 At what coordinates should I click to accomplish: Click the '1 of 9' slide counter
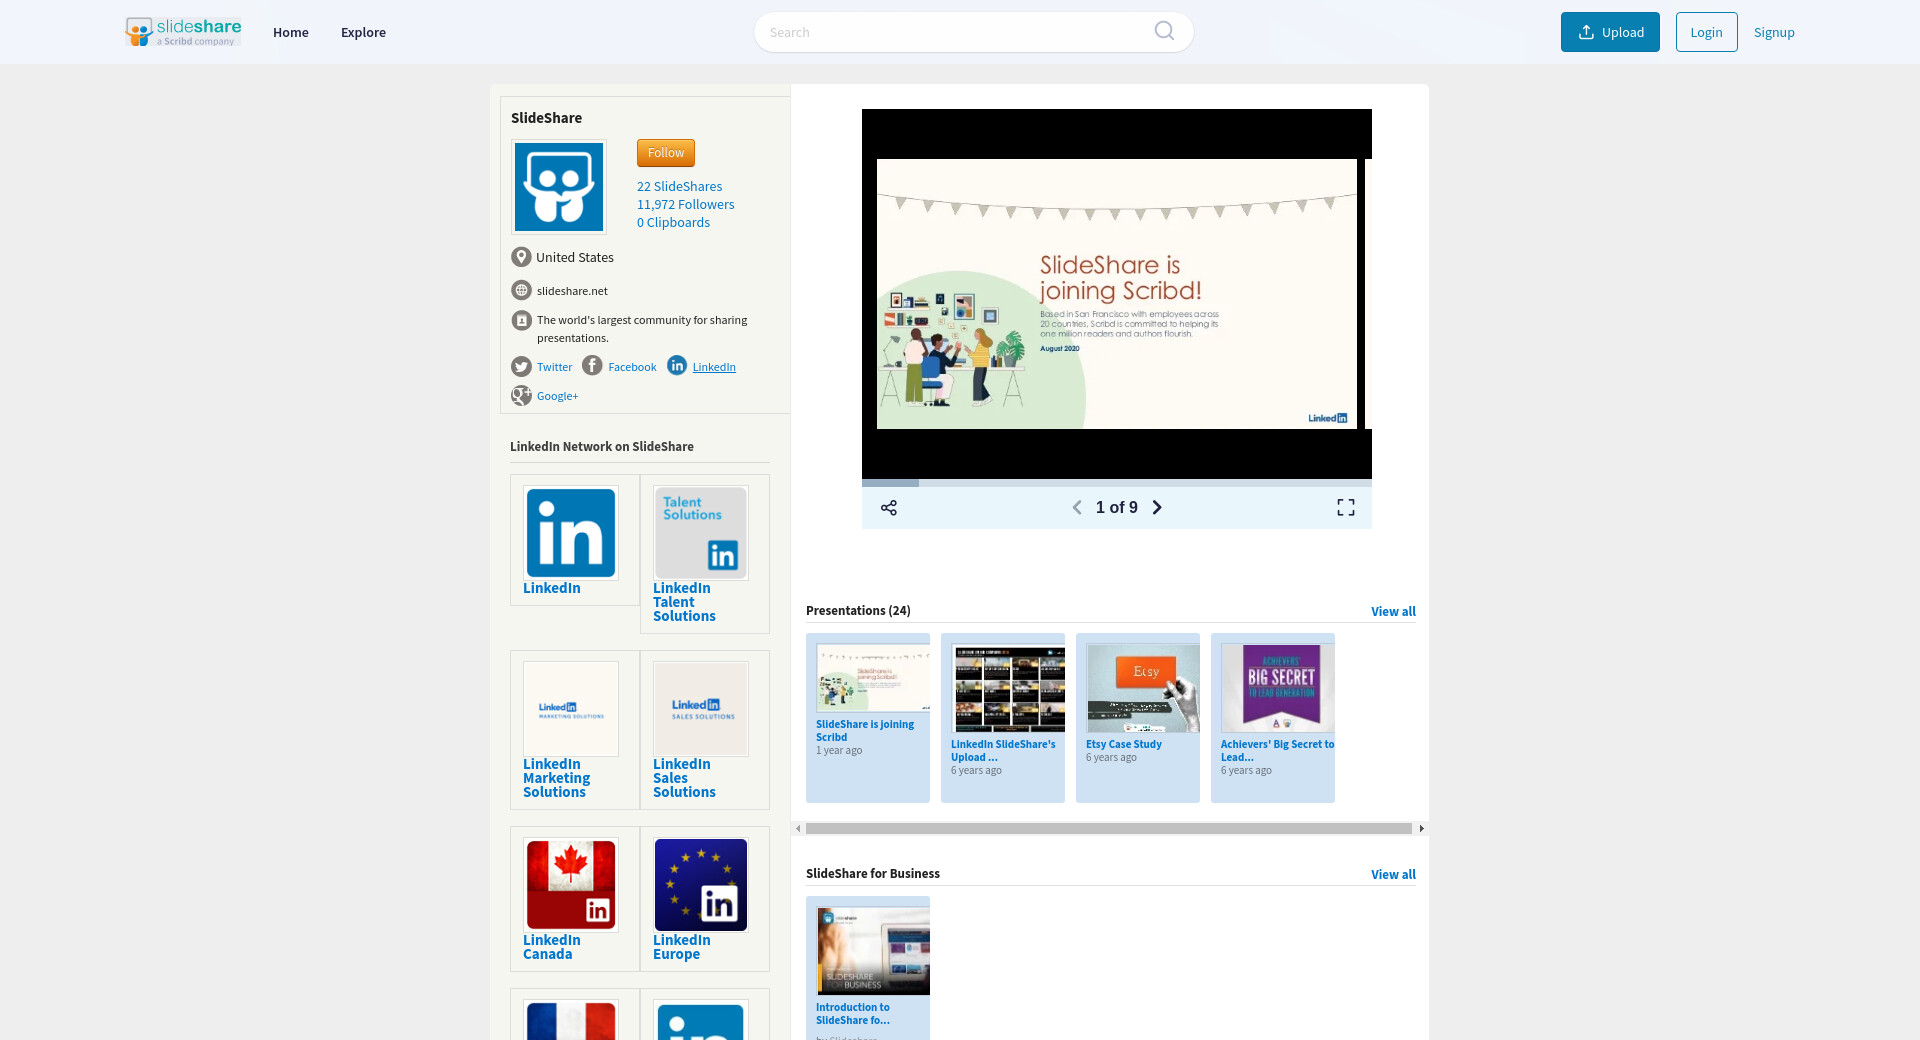tap(1117, 508)
